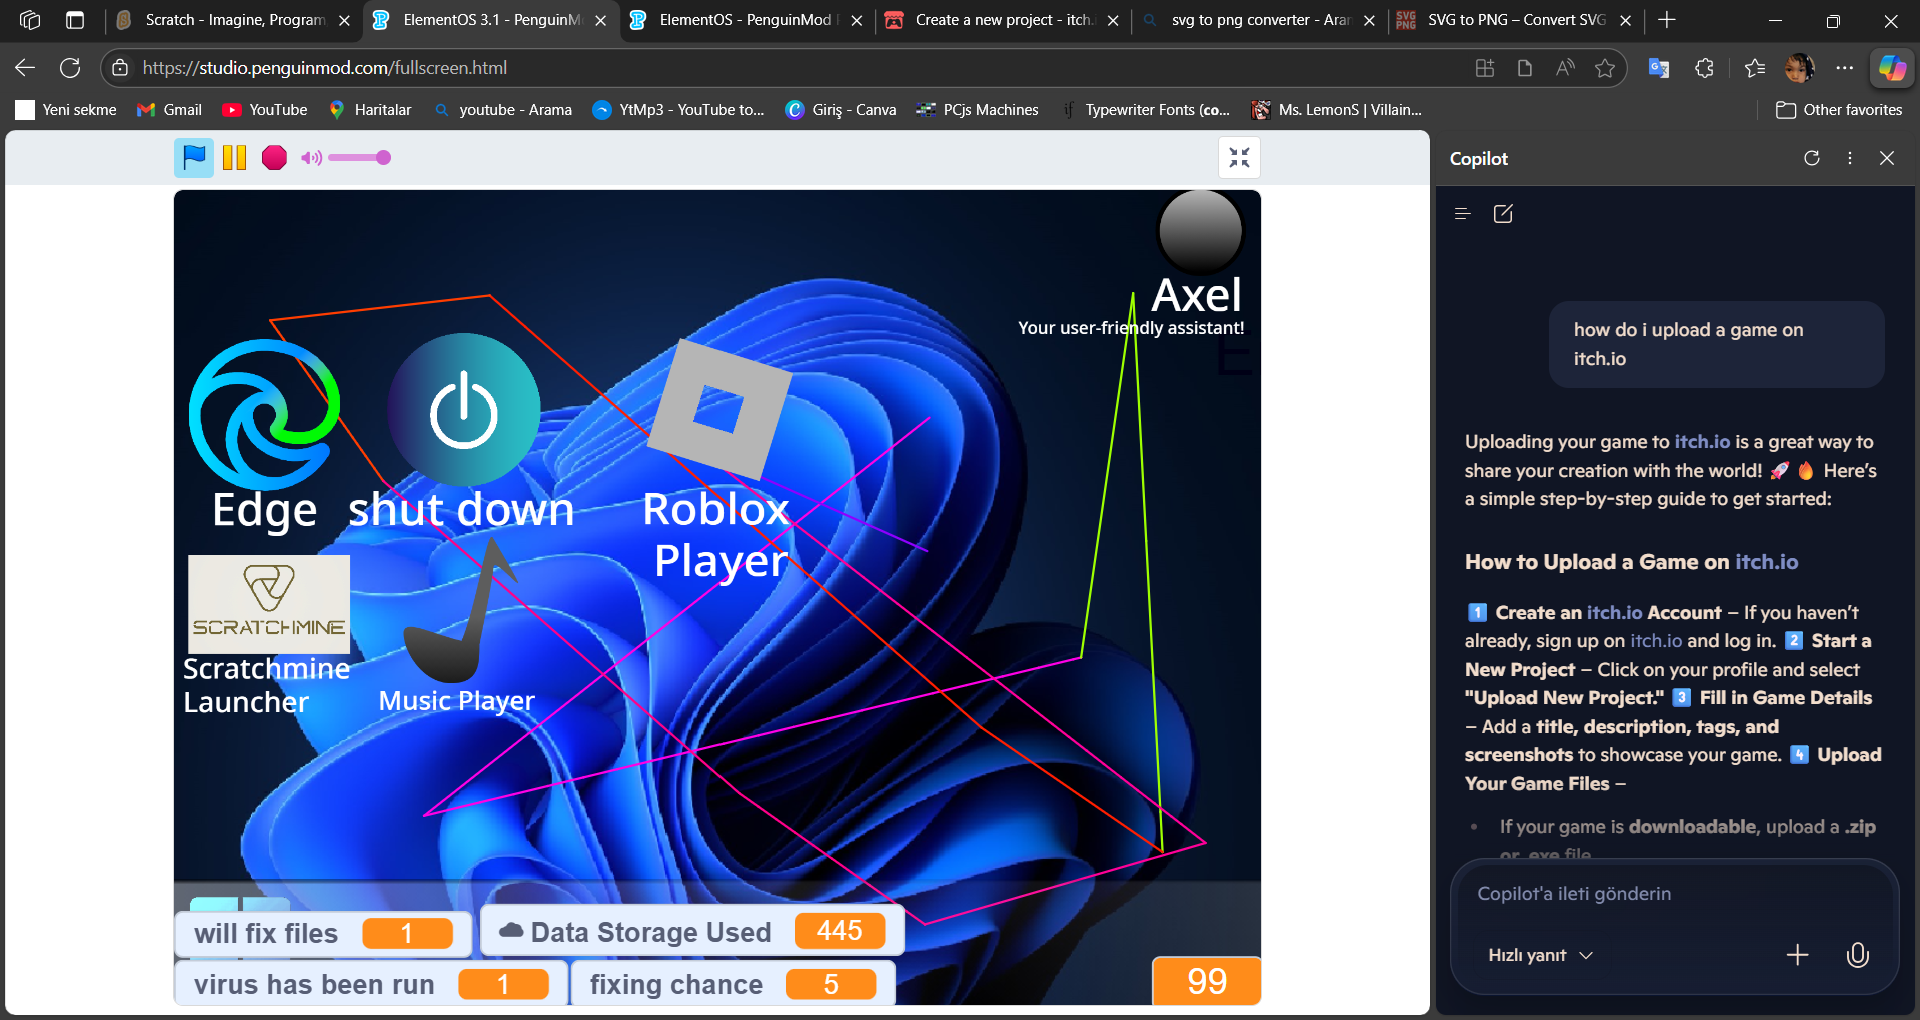Reload the page with refresh icon
This screenshot has width=1920, height=1020.
click(x=70, y=68)
